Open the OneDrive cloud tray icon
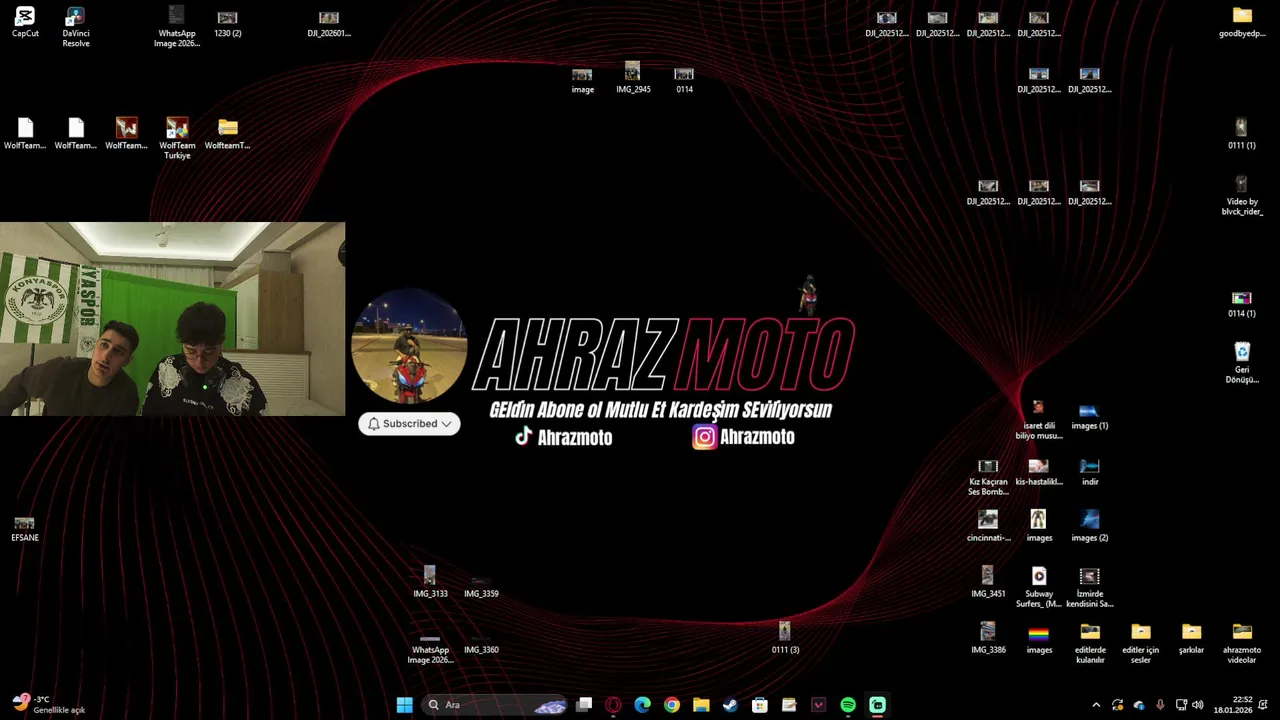The width and height of the screenshot is (1280, 720). [1139, 705]
